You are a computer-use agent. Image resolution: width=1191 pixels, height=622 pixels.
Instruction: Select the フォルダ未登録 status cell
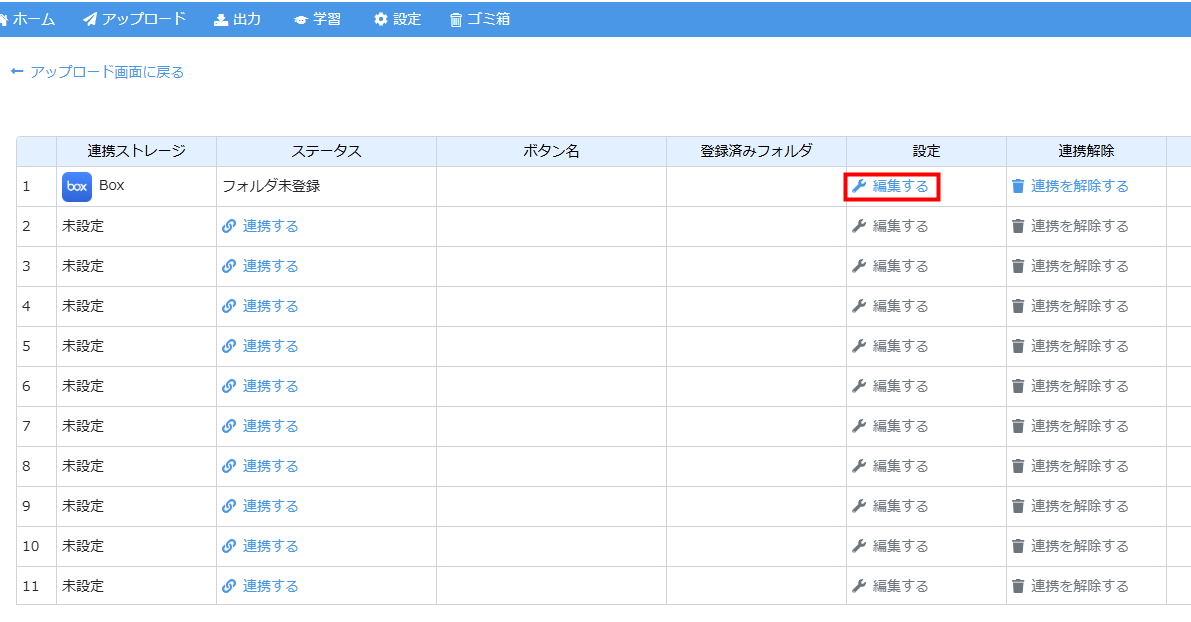pyautogui.click(x=271, y=186)
